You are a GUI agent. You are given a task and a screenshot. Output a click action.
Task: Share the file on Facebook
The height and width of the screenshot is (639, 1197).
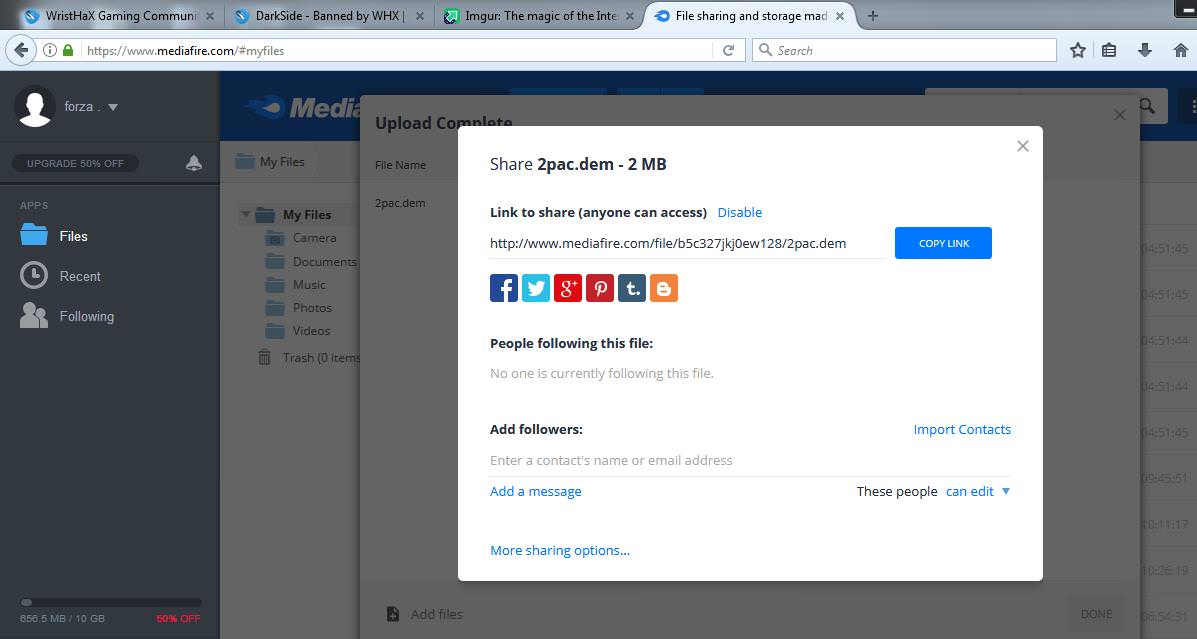504,288
